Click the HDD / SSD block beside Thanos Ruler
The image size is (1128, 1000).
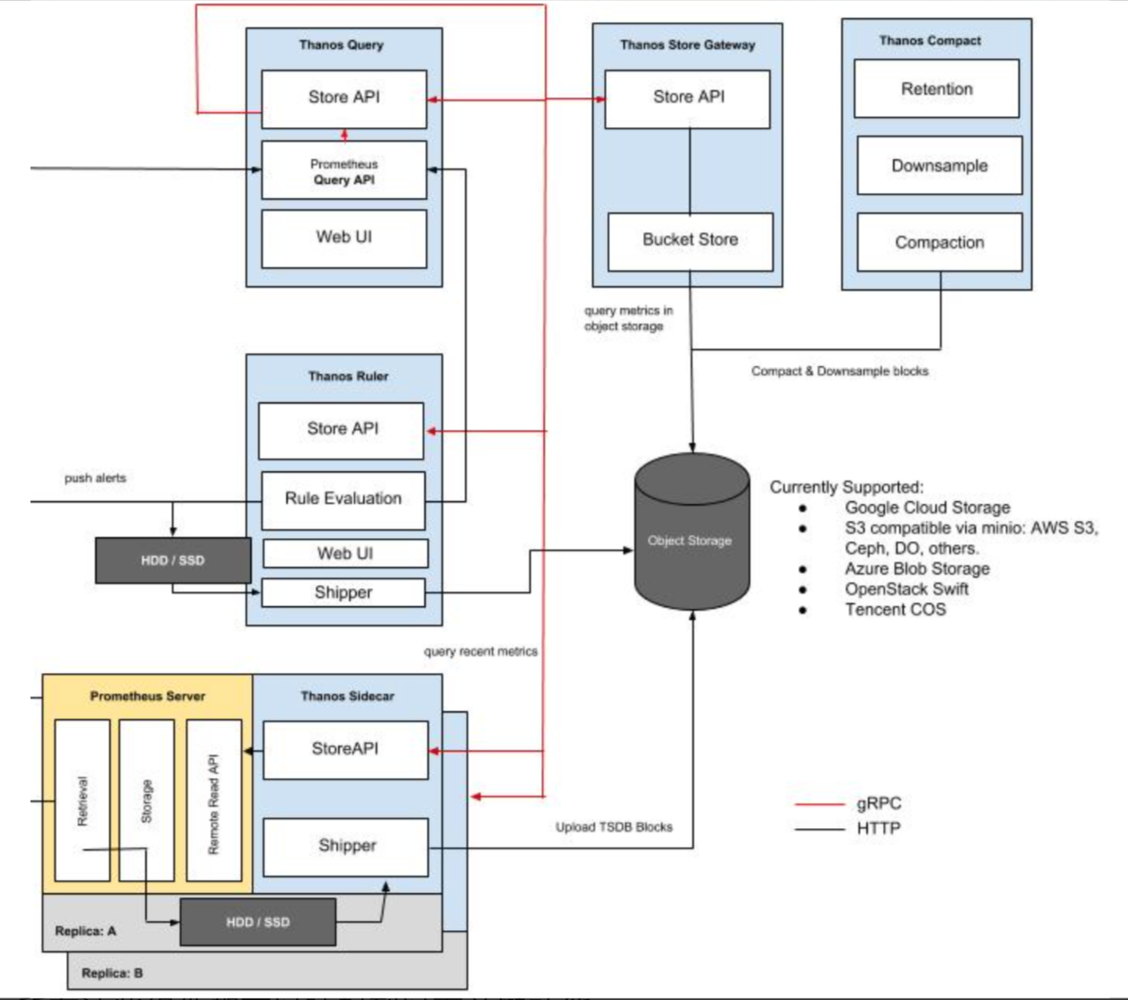point(171,561)
